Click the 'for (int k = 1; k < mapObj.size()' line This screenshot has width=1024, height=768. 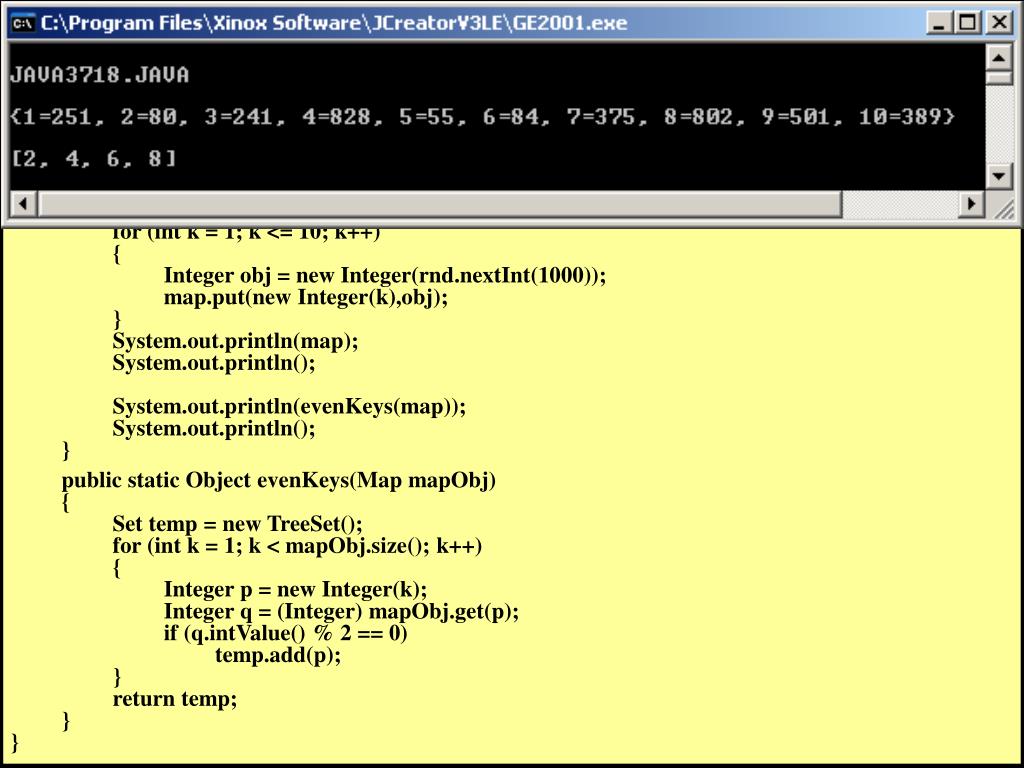[297, 546]
